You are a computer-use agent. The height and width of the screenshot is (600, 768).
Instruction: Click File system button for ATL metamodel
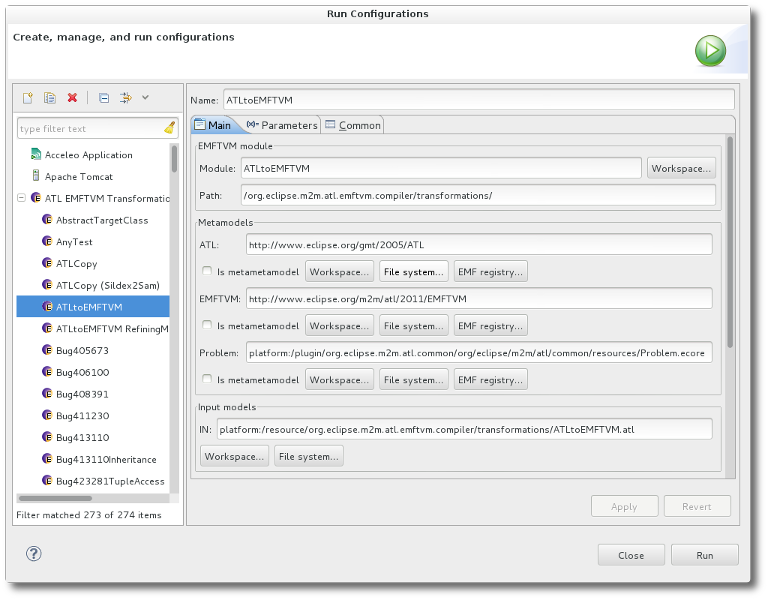(x=413, y=272)
